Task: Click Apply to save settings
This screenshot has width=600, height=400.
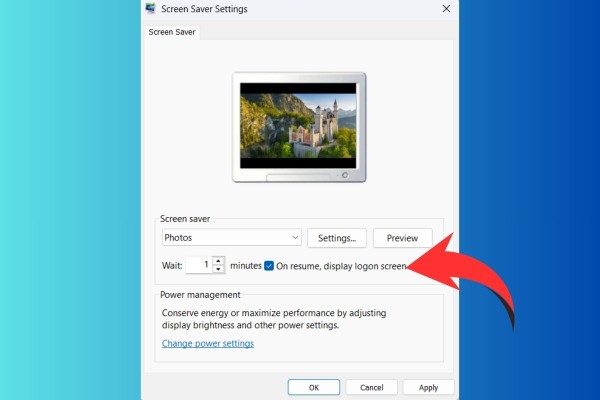Action: pos(428,387)
